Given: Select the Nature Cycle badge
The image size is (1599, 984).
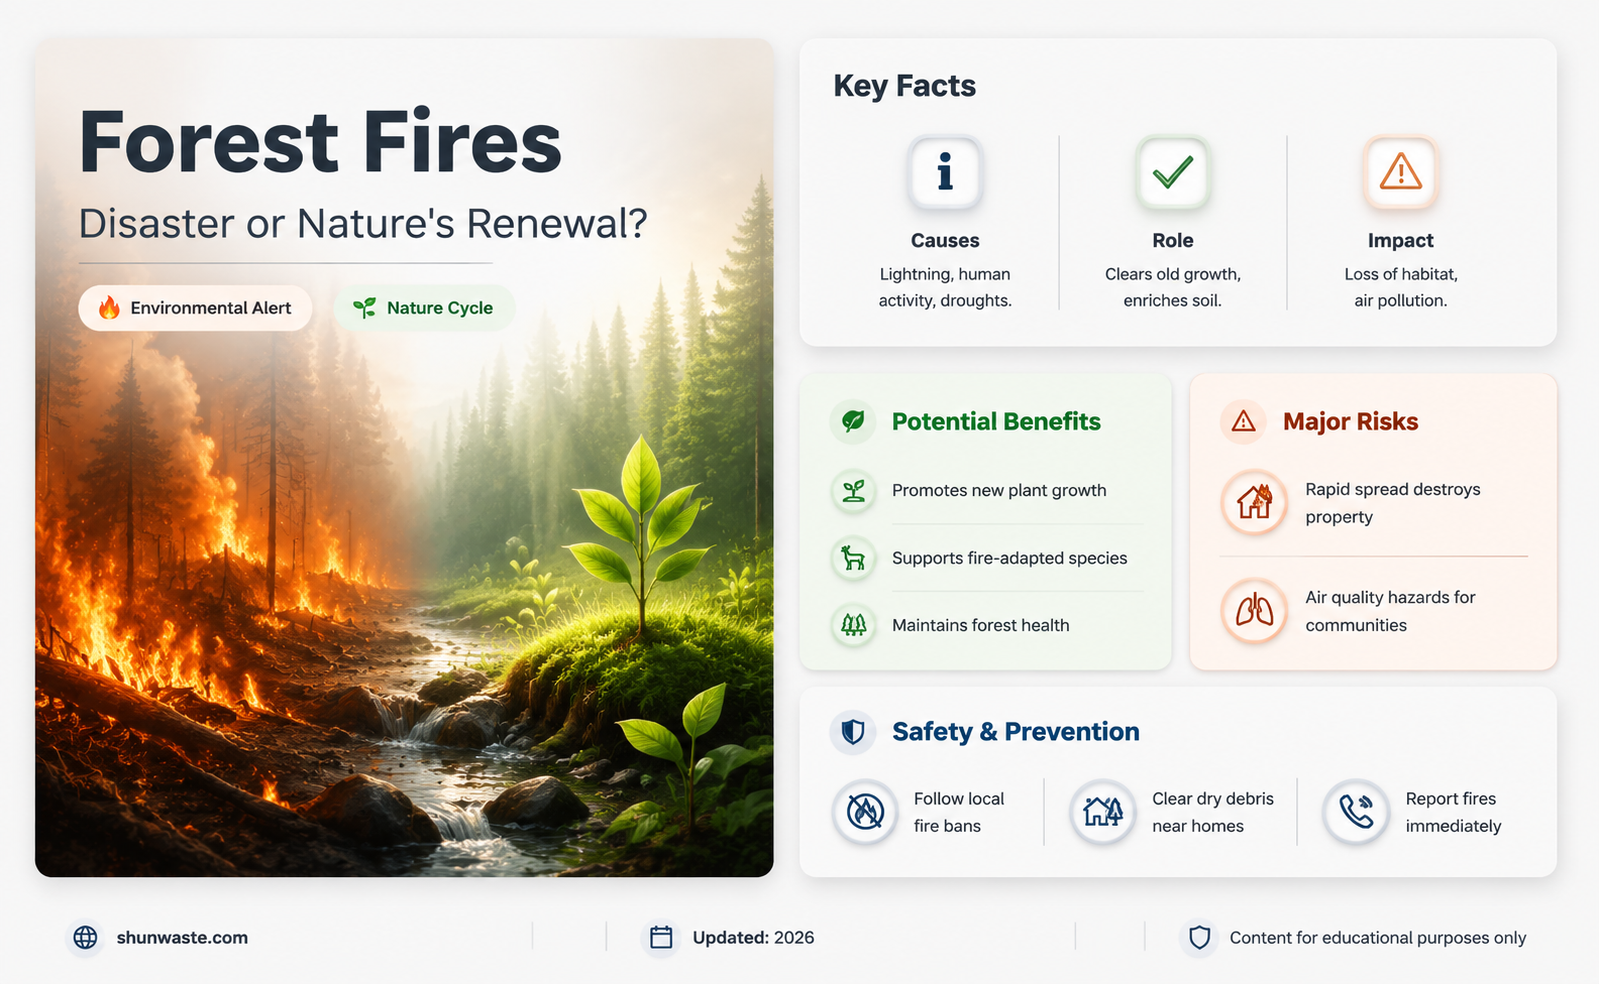Looking at the screenshot, I should (424, 308).
